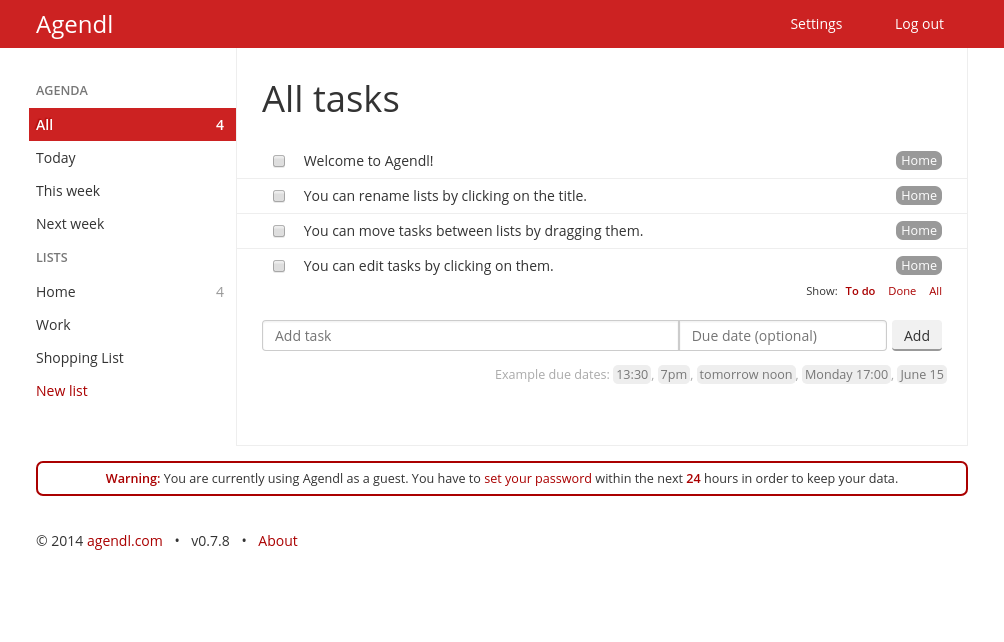Open the Shopping List
This screenshot has height=642, width=1004.
80,358
